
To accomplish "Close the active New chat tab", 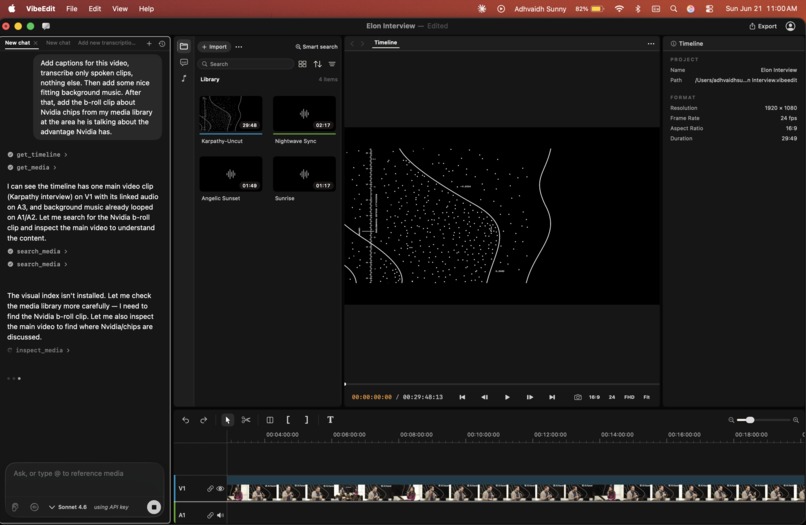I will pyautogui.click(x=35, y=43).
